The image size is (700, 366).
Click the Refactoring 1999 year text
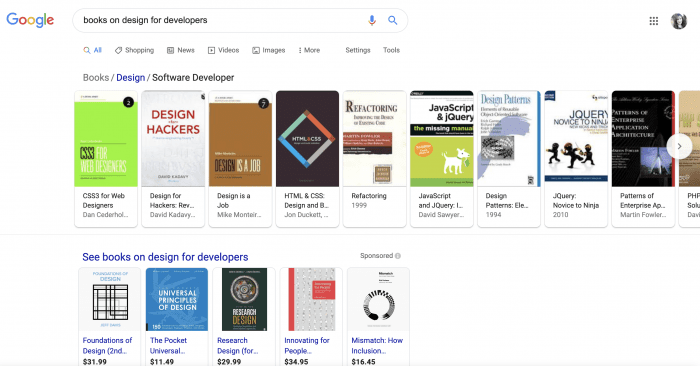(359, 205)
